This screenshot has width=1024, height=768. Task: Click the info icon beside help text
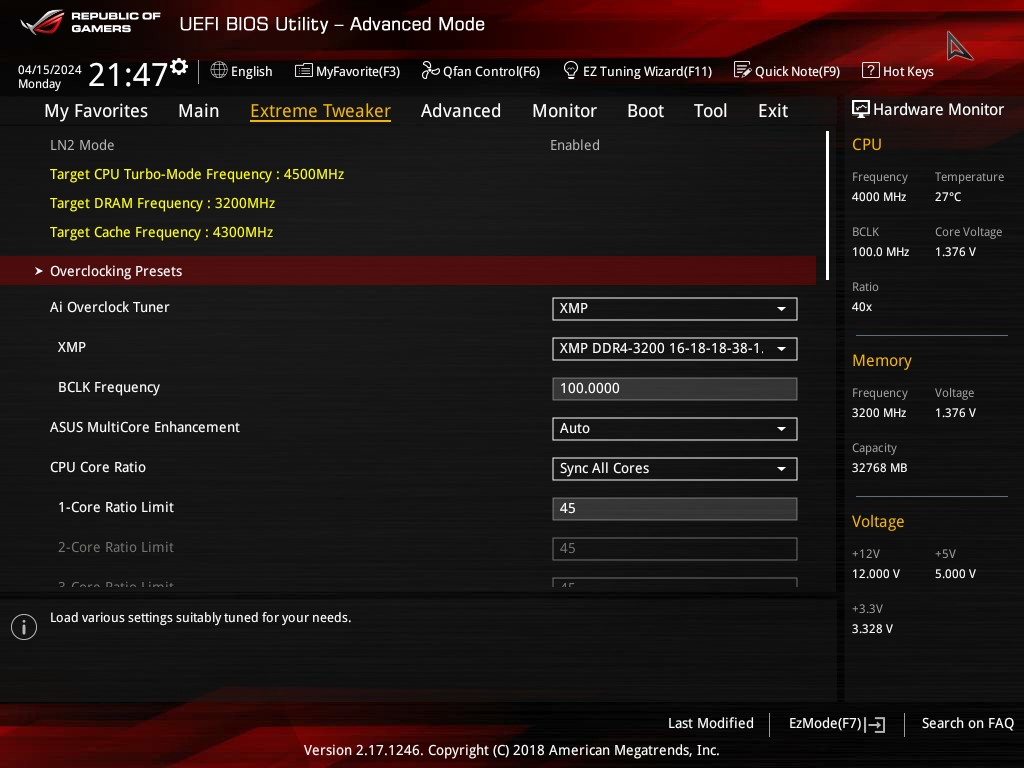24,627
